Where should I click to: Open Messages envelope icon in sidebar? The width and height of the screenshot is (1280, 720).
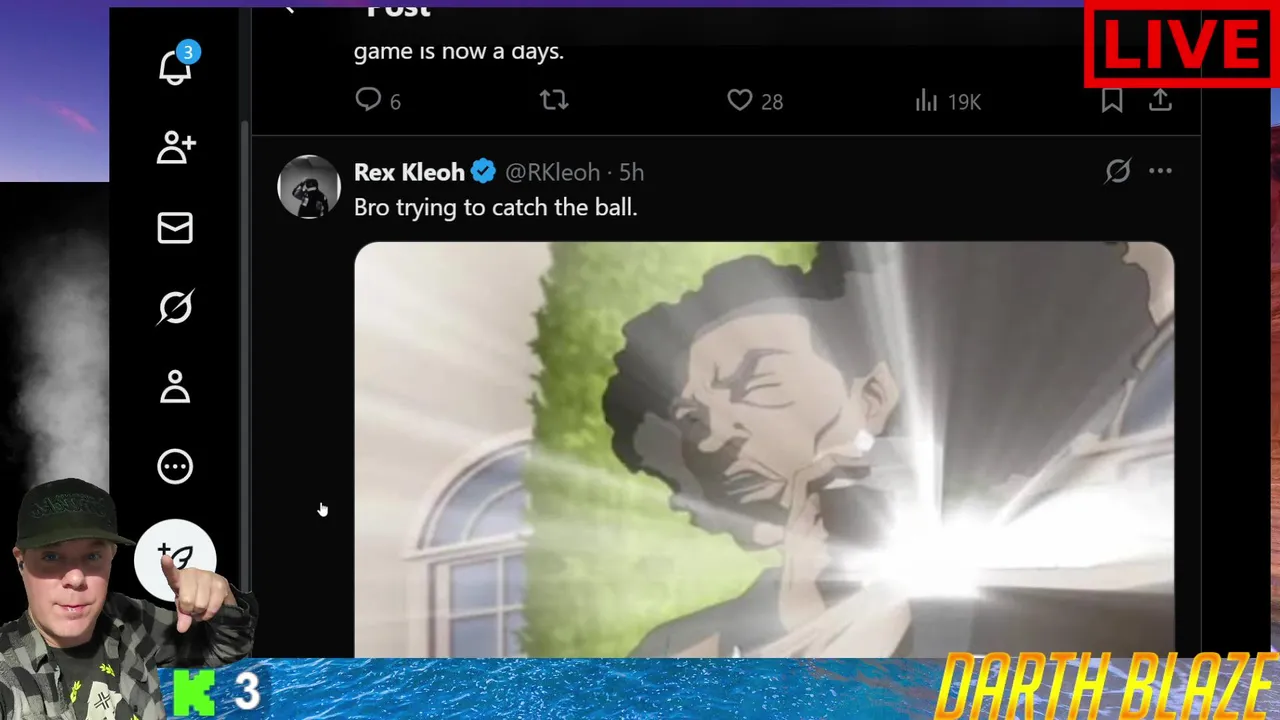pos(175,228)
